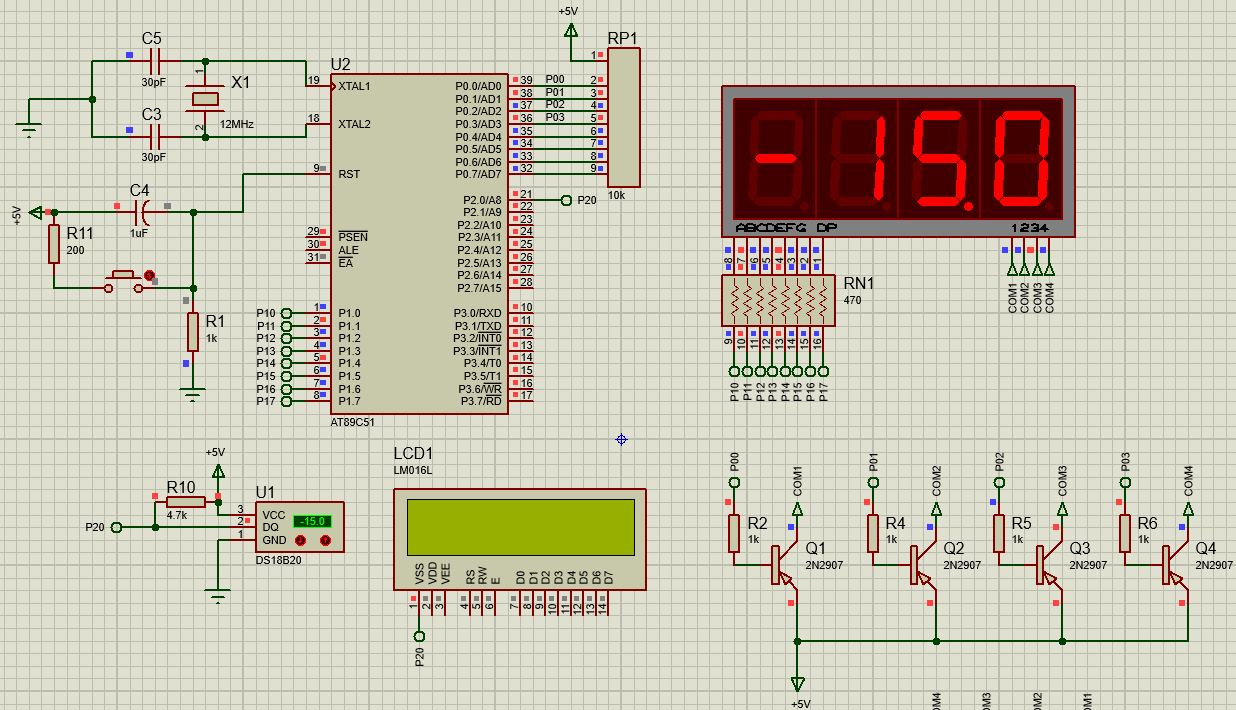Select resistor R11 body
The height and width of the screenshot is (710, 1236).
point(54,244)
